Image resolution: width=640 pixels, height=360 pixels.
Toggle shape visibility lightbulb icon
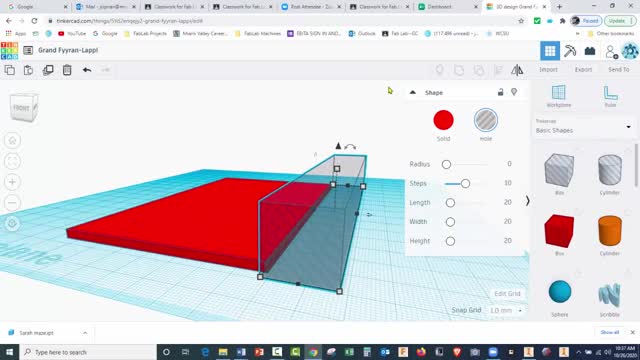(x=514, y=92)
